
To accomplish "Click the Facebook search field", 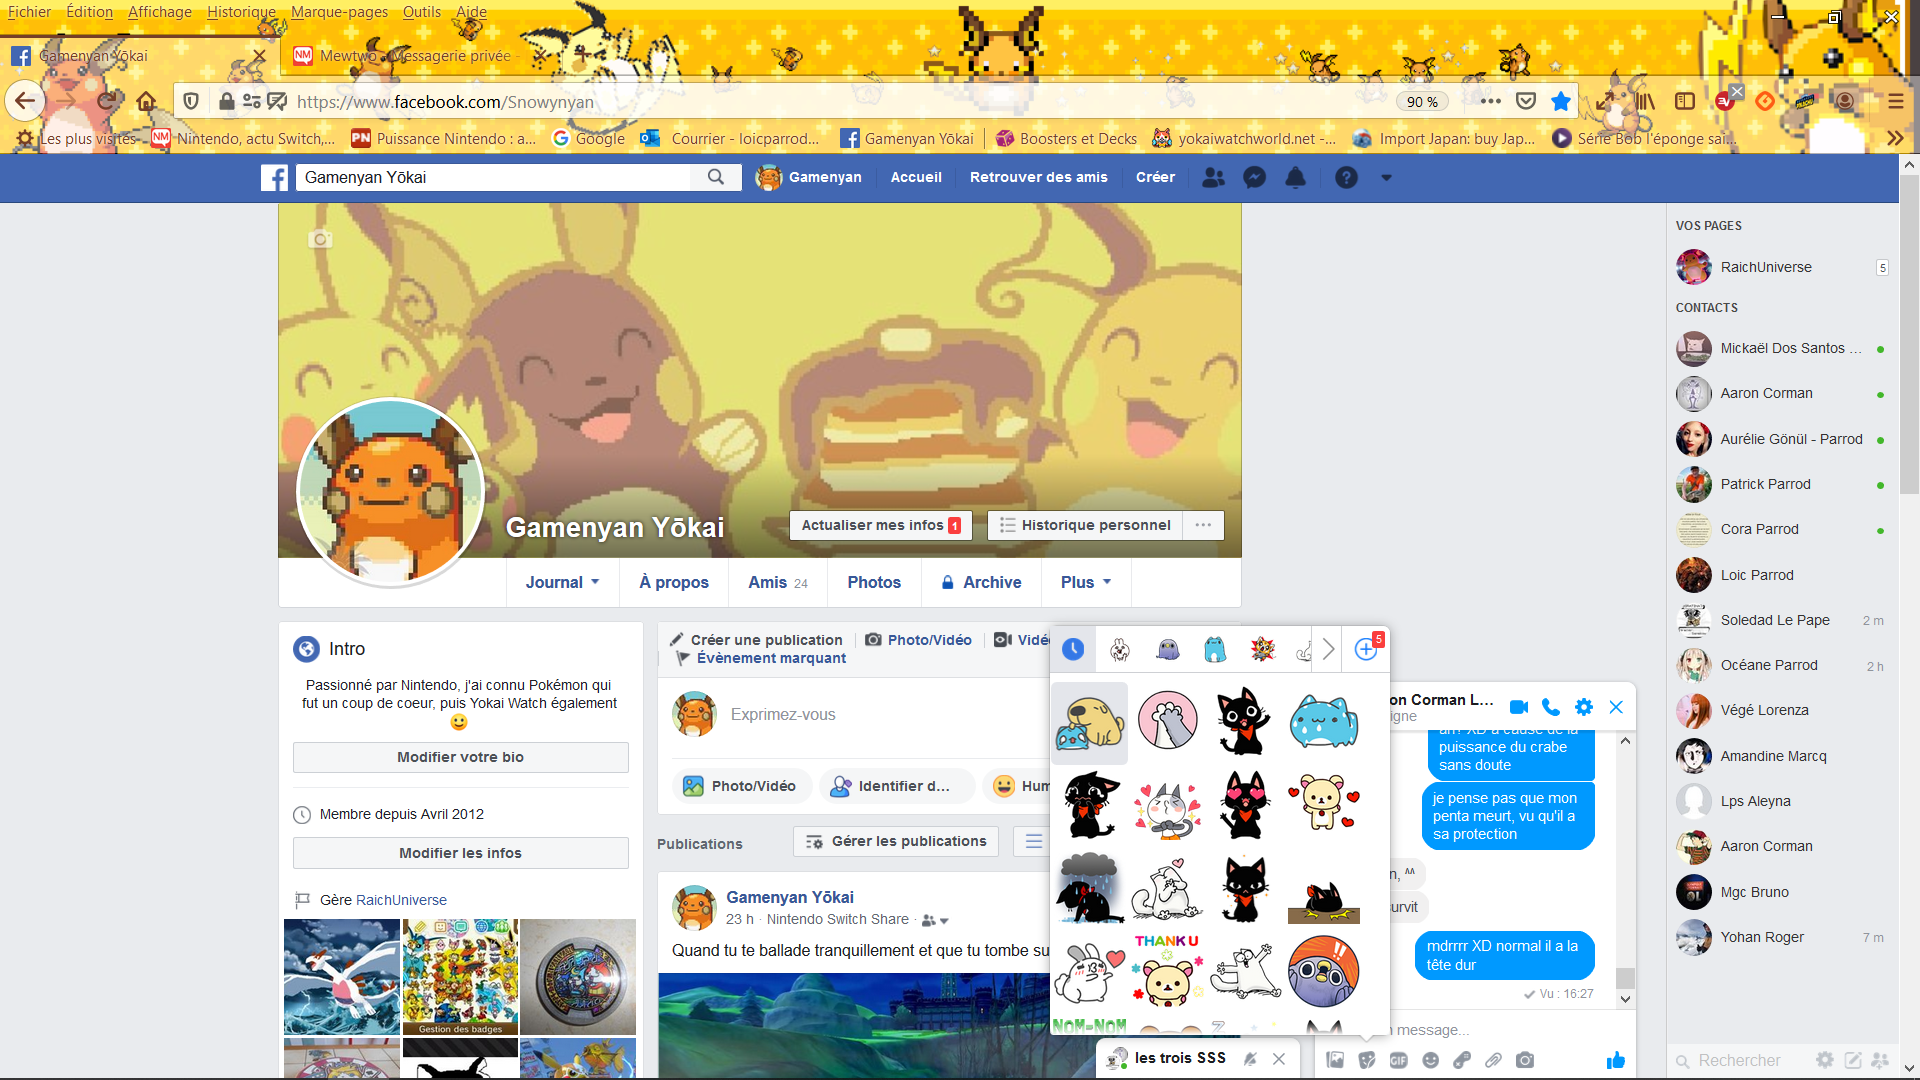I will 492,177.
